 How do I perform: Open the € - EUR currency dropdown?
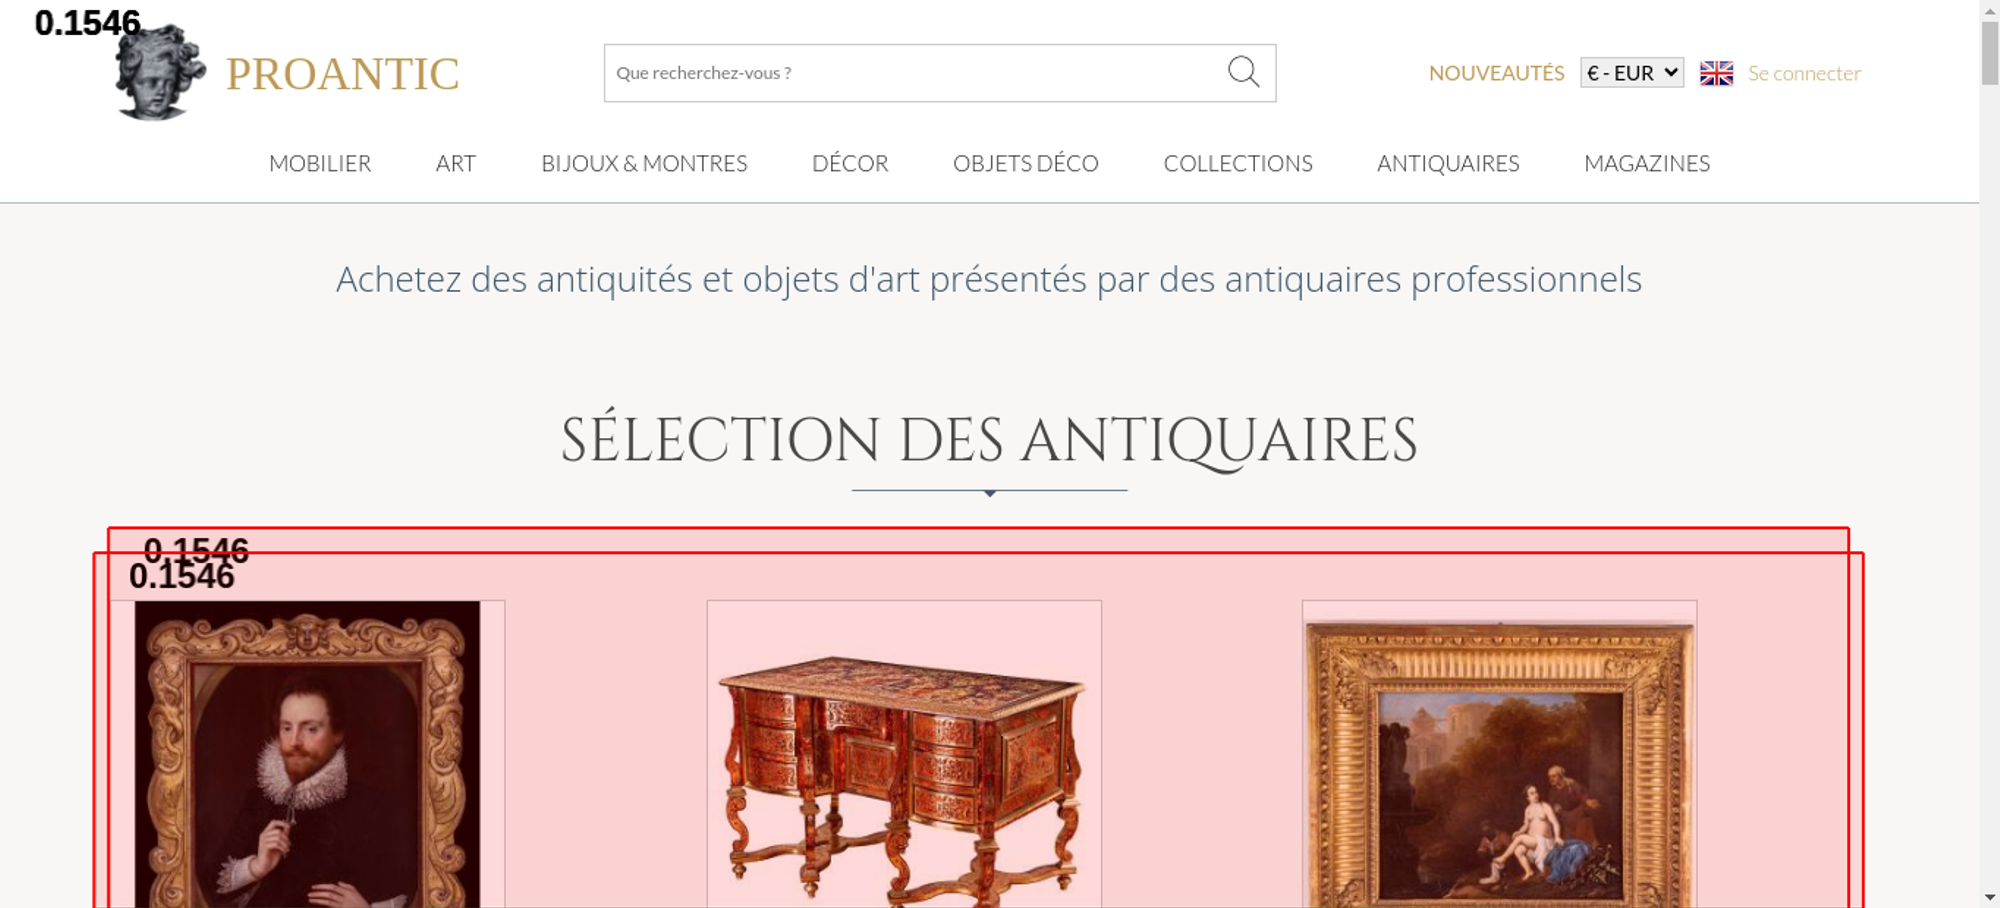(x=1632, y=73)
